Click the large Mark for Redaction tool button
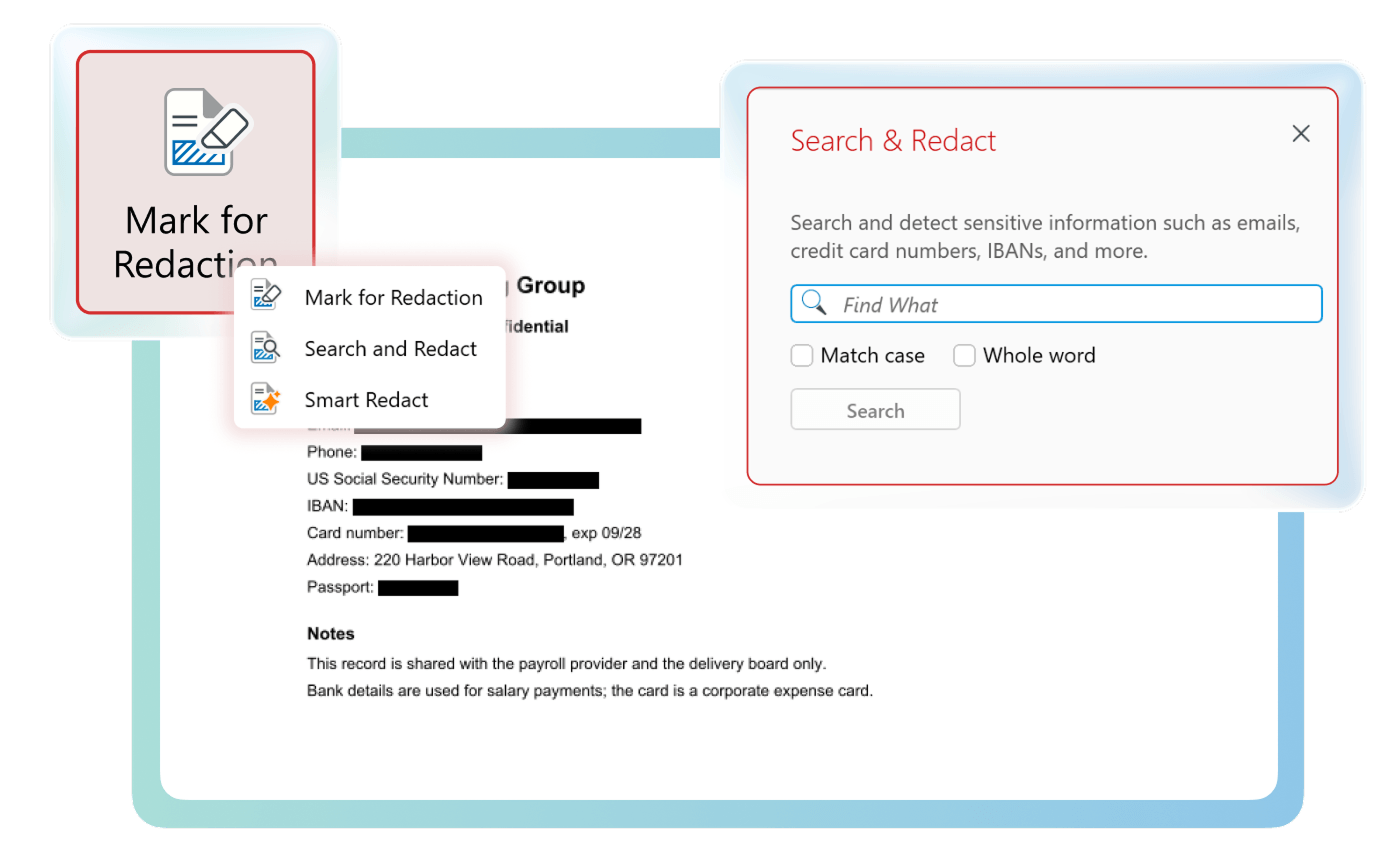The width and height of the screenshot is (1400, 862). [196, 182]
